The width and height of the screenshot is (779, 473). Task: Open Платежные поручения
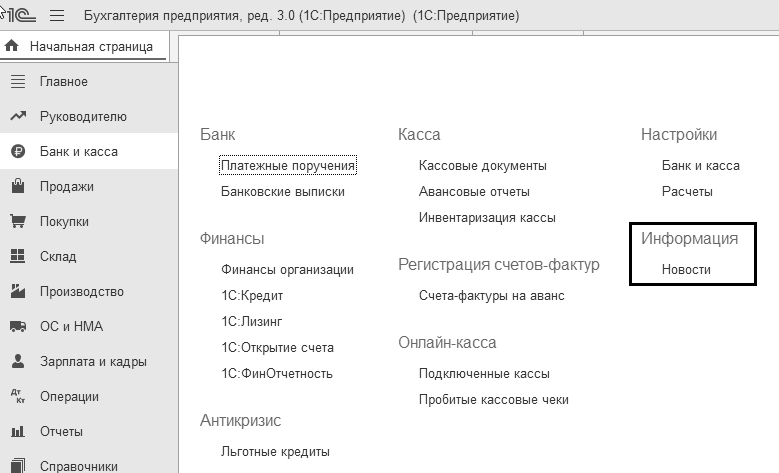click(288, 165)
